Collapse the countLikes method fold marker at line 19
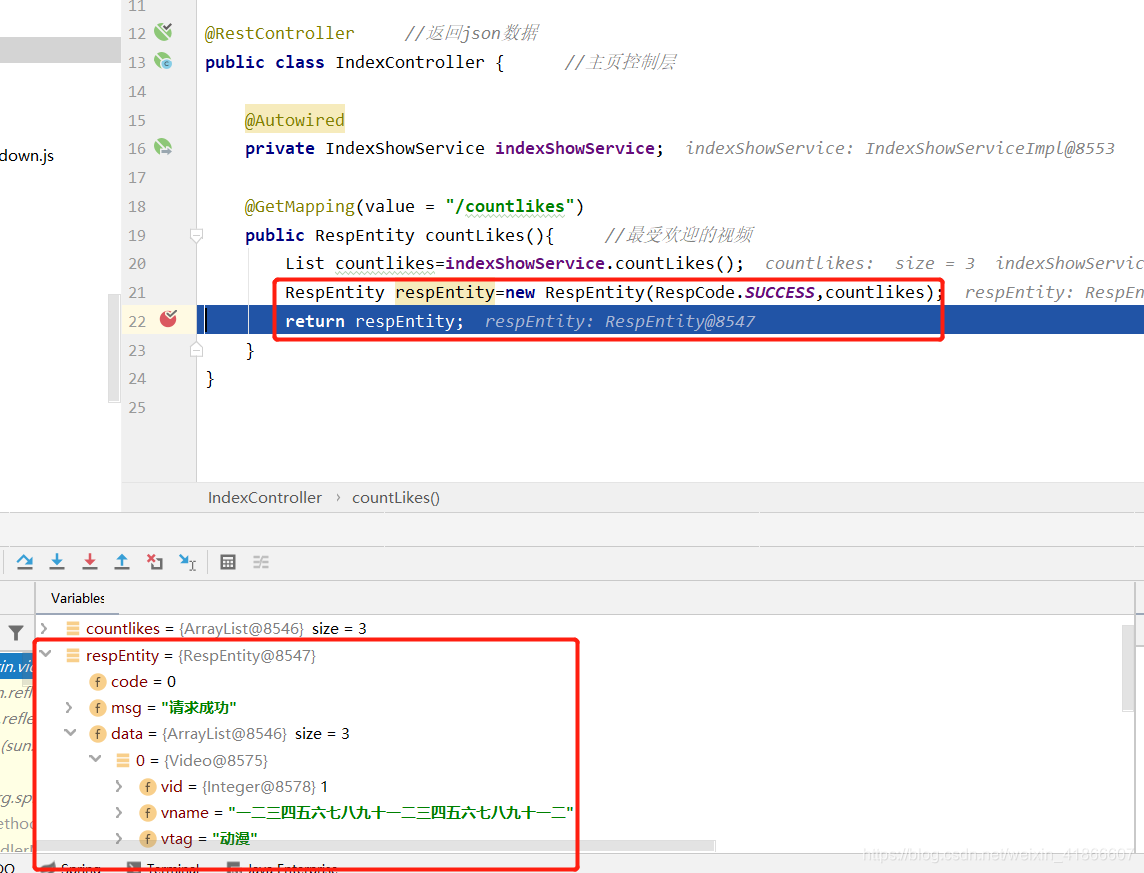Screen dimensions: 1144x873 196,236
